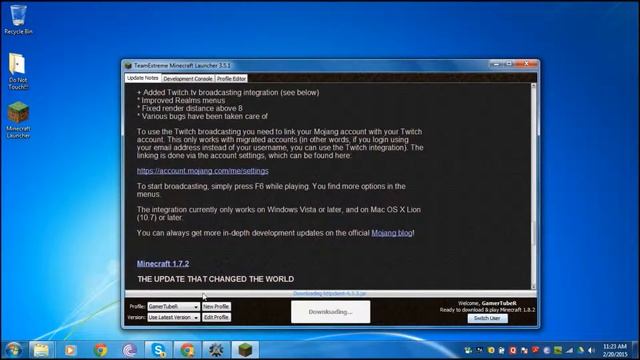Click the launcher window title bar icon
This screenshot has width=640, height=360.
pyautogui.click(x=128, y=65)
